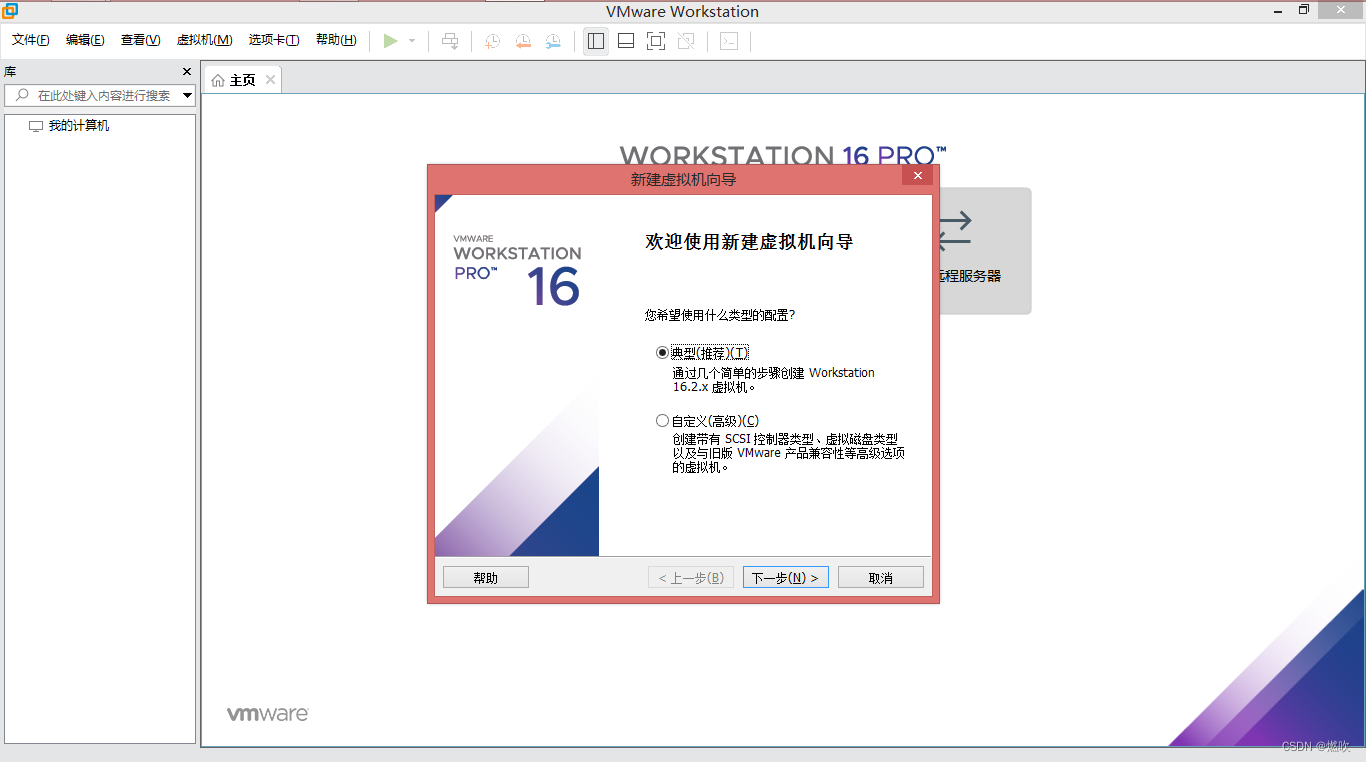Click the VMware app icon in title bar
This screenshot has height=762, width=1366.
point(8,10)
